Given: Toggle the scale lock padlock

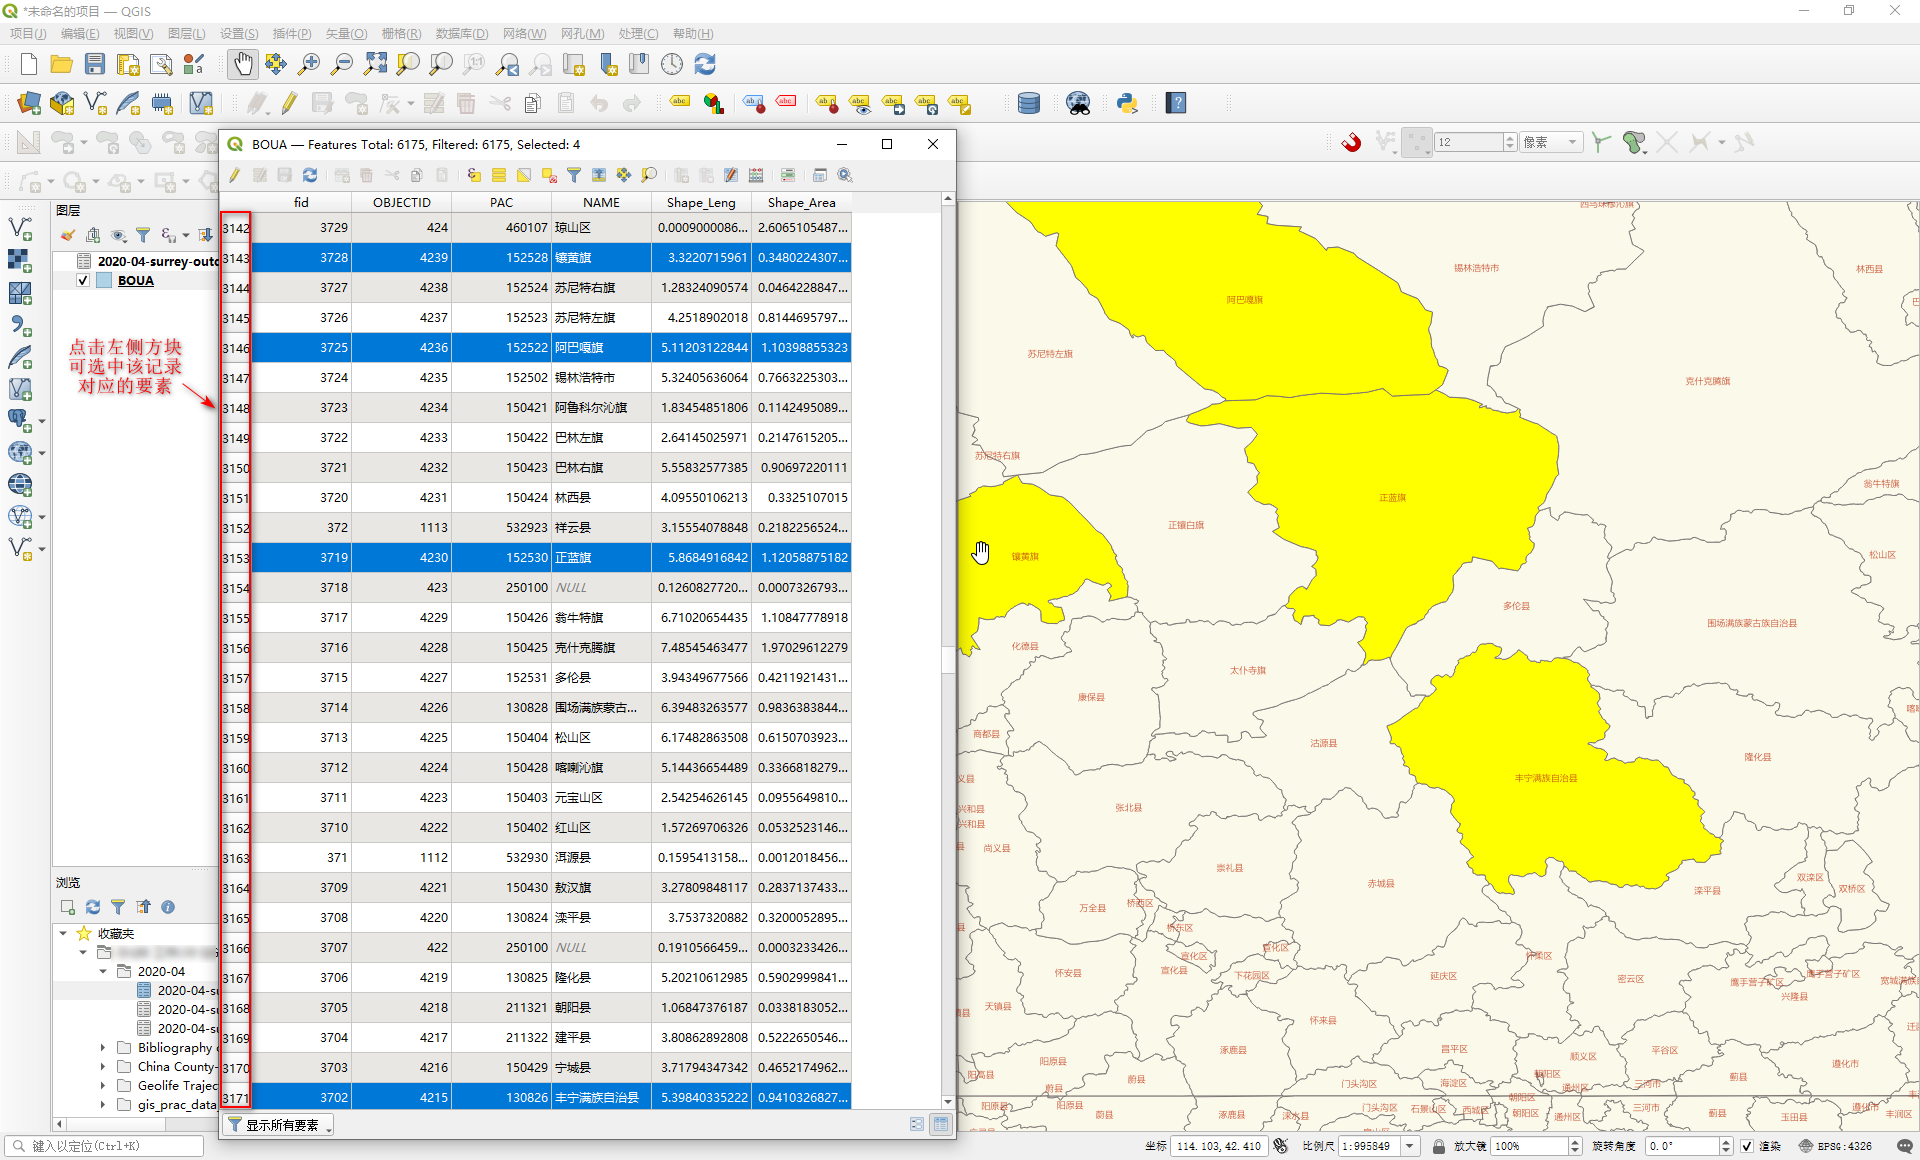Looking at the screenshot, I should [1438, 1146].
